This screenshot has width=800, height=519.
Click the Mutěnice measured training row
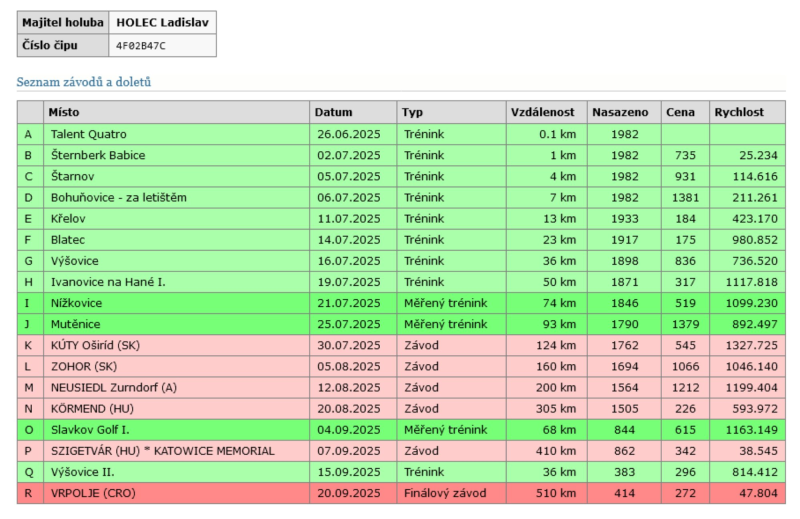(75, 324)
